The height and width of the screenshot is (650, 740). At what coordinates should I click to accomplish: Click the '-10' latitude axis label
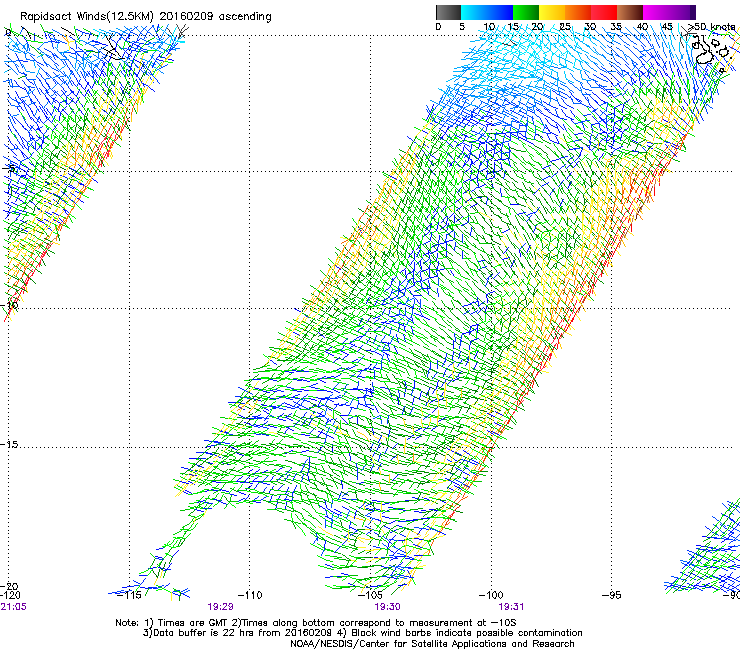coord(9,305)
